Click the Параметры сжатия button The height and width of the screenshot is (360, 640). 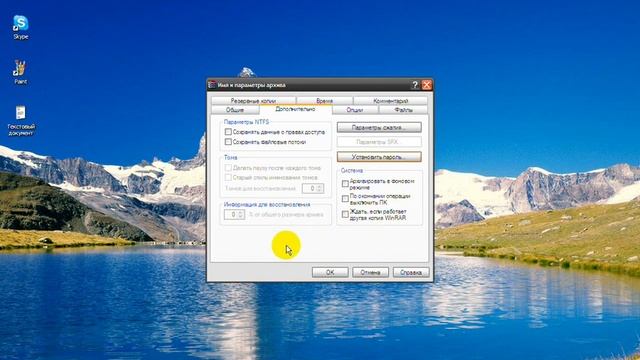(379, 127)
